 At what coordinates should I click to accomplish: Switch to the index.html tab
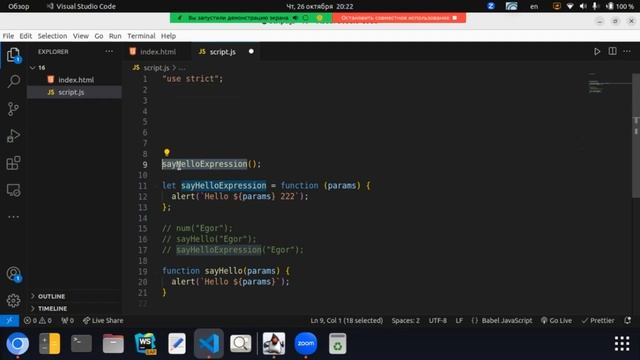pos(157,52)
